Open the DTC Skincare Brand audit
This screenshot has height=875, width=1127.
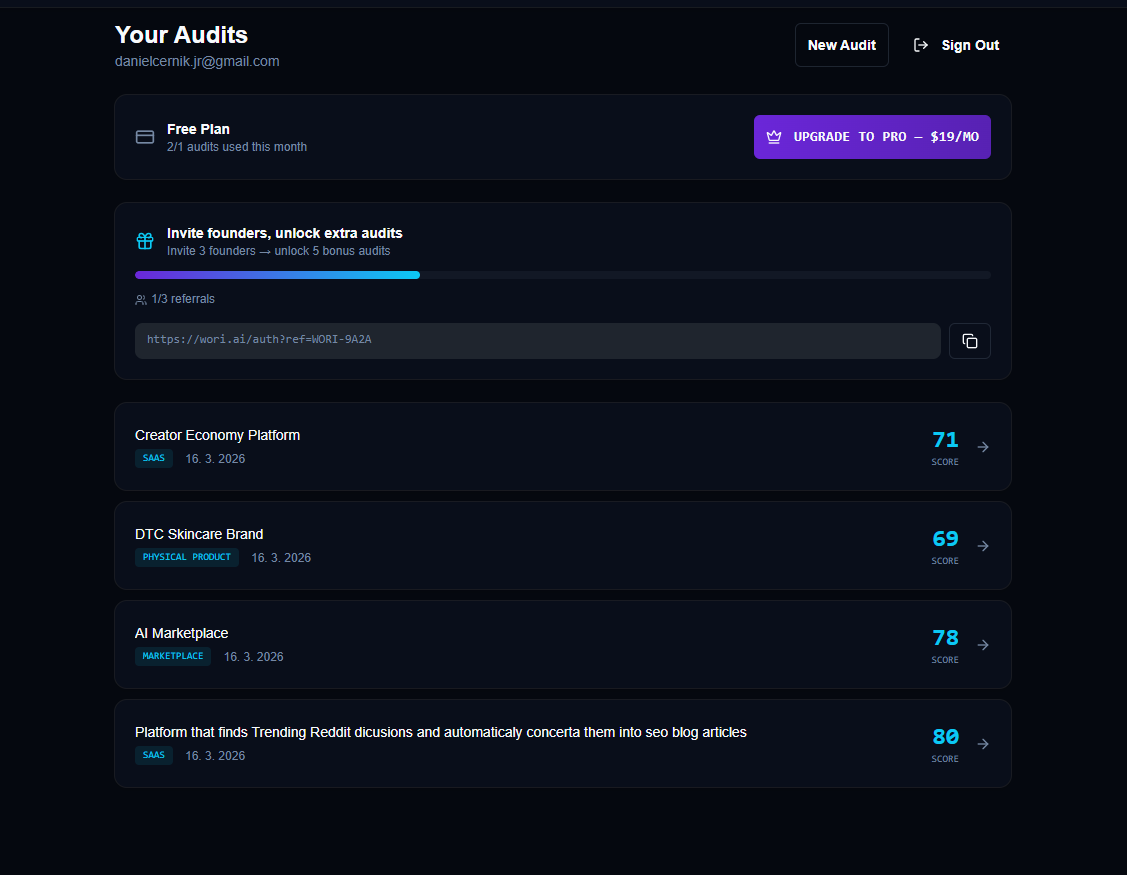(x=563, y=546)
